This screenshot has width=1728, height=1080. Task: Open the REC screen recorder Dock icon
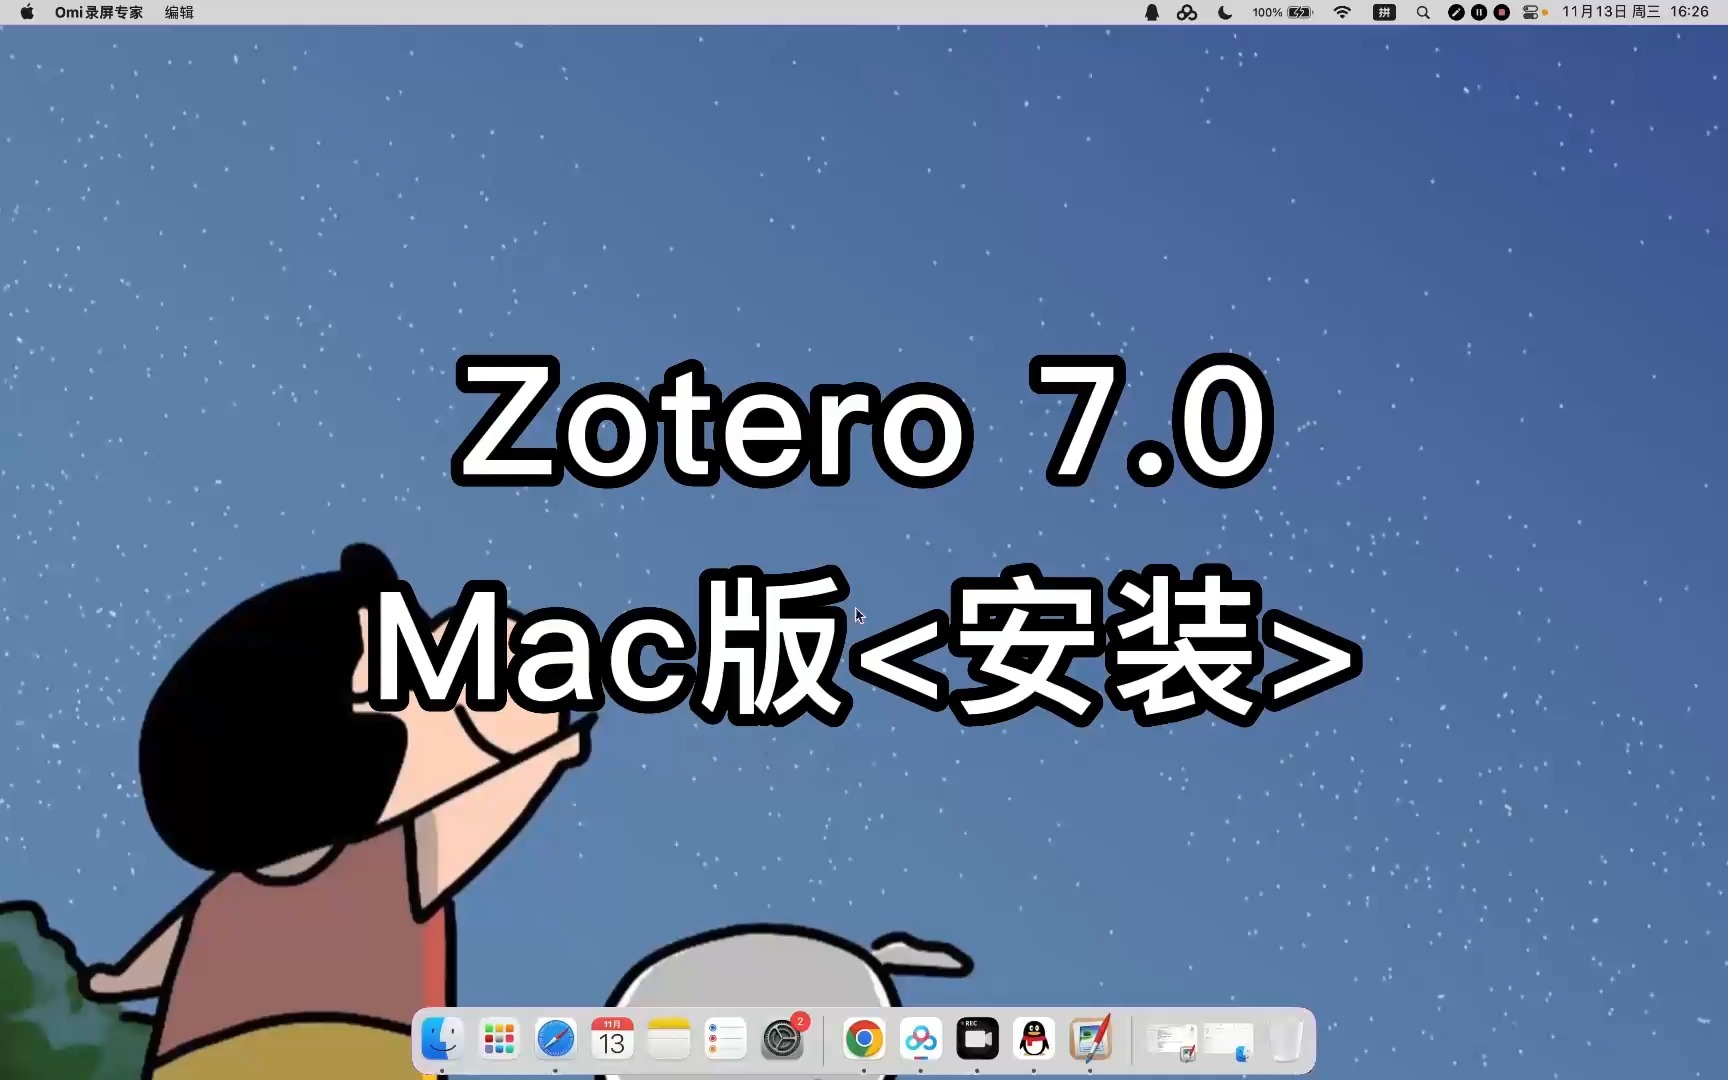(977, 1039)
